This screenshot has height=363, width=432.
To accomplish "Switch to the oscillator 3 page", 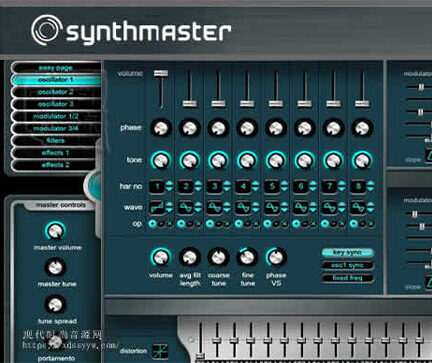I will [56, 104].
